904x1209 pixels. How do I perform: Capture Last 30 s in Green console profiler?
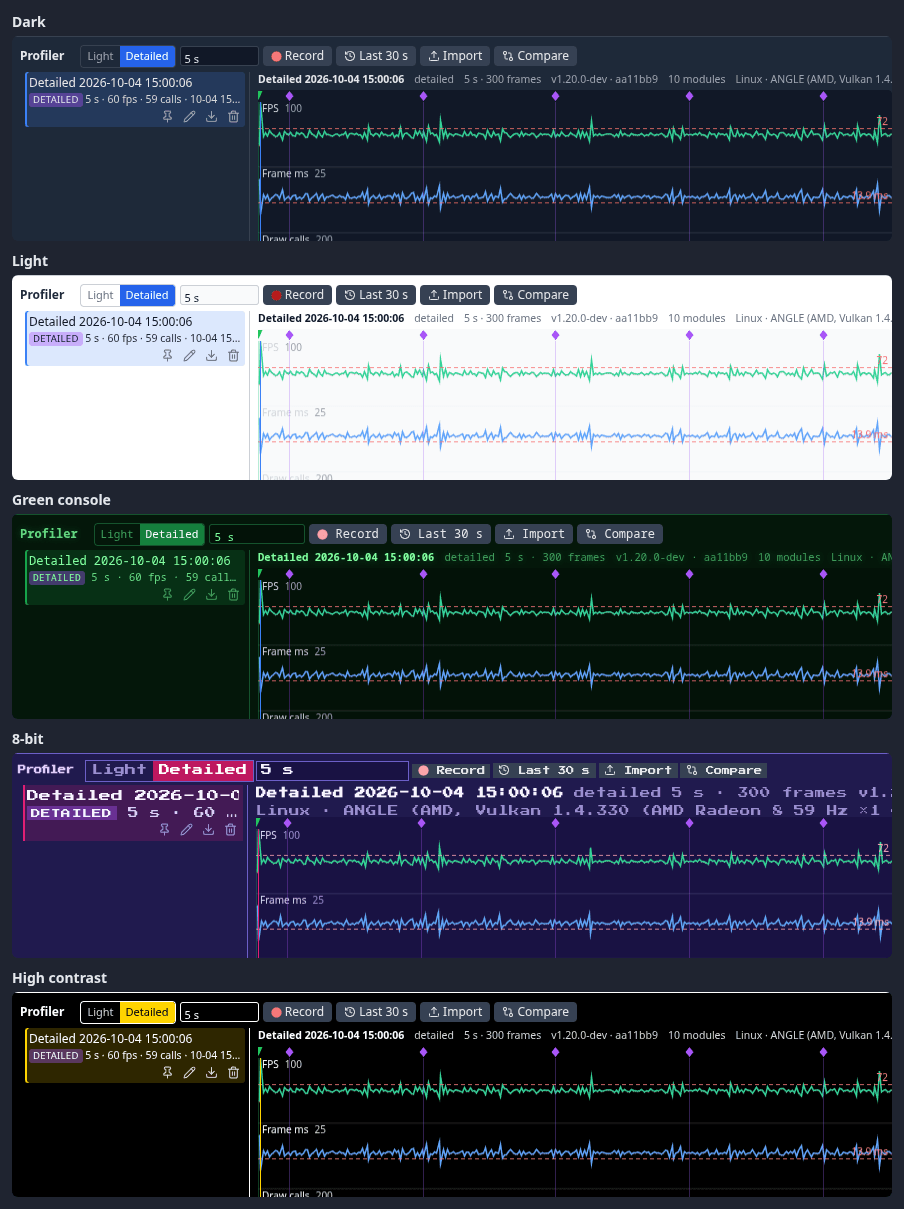440,534
